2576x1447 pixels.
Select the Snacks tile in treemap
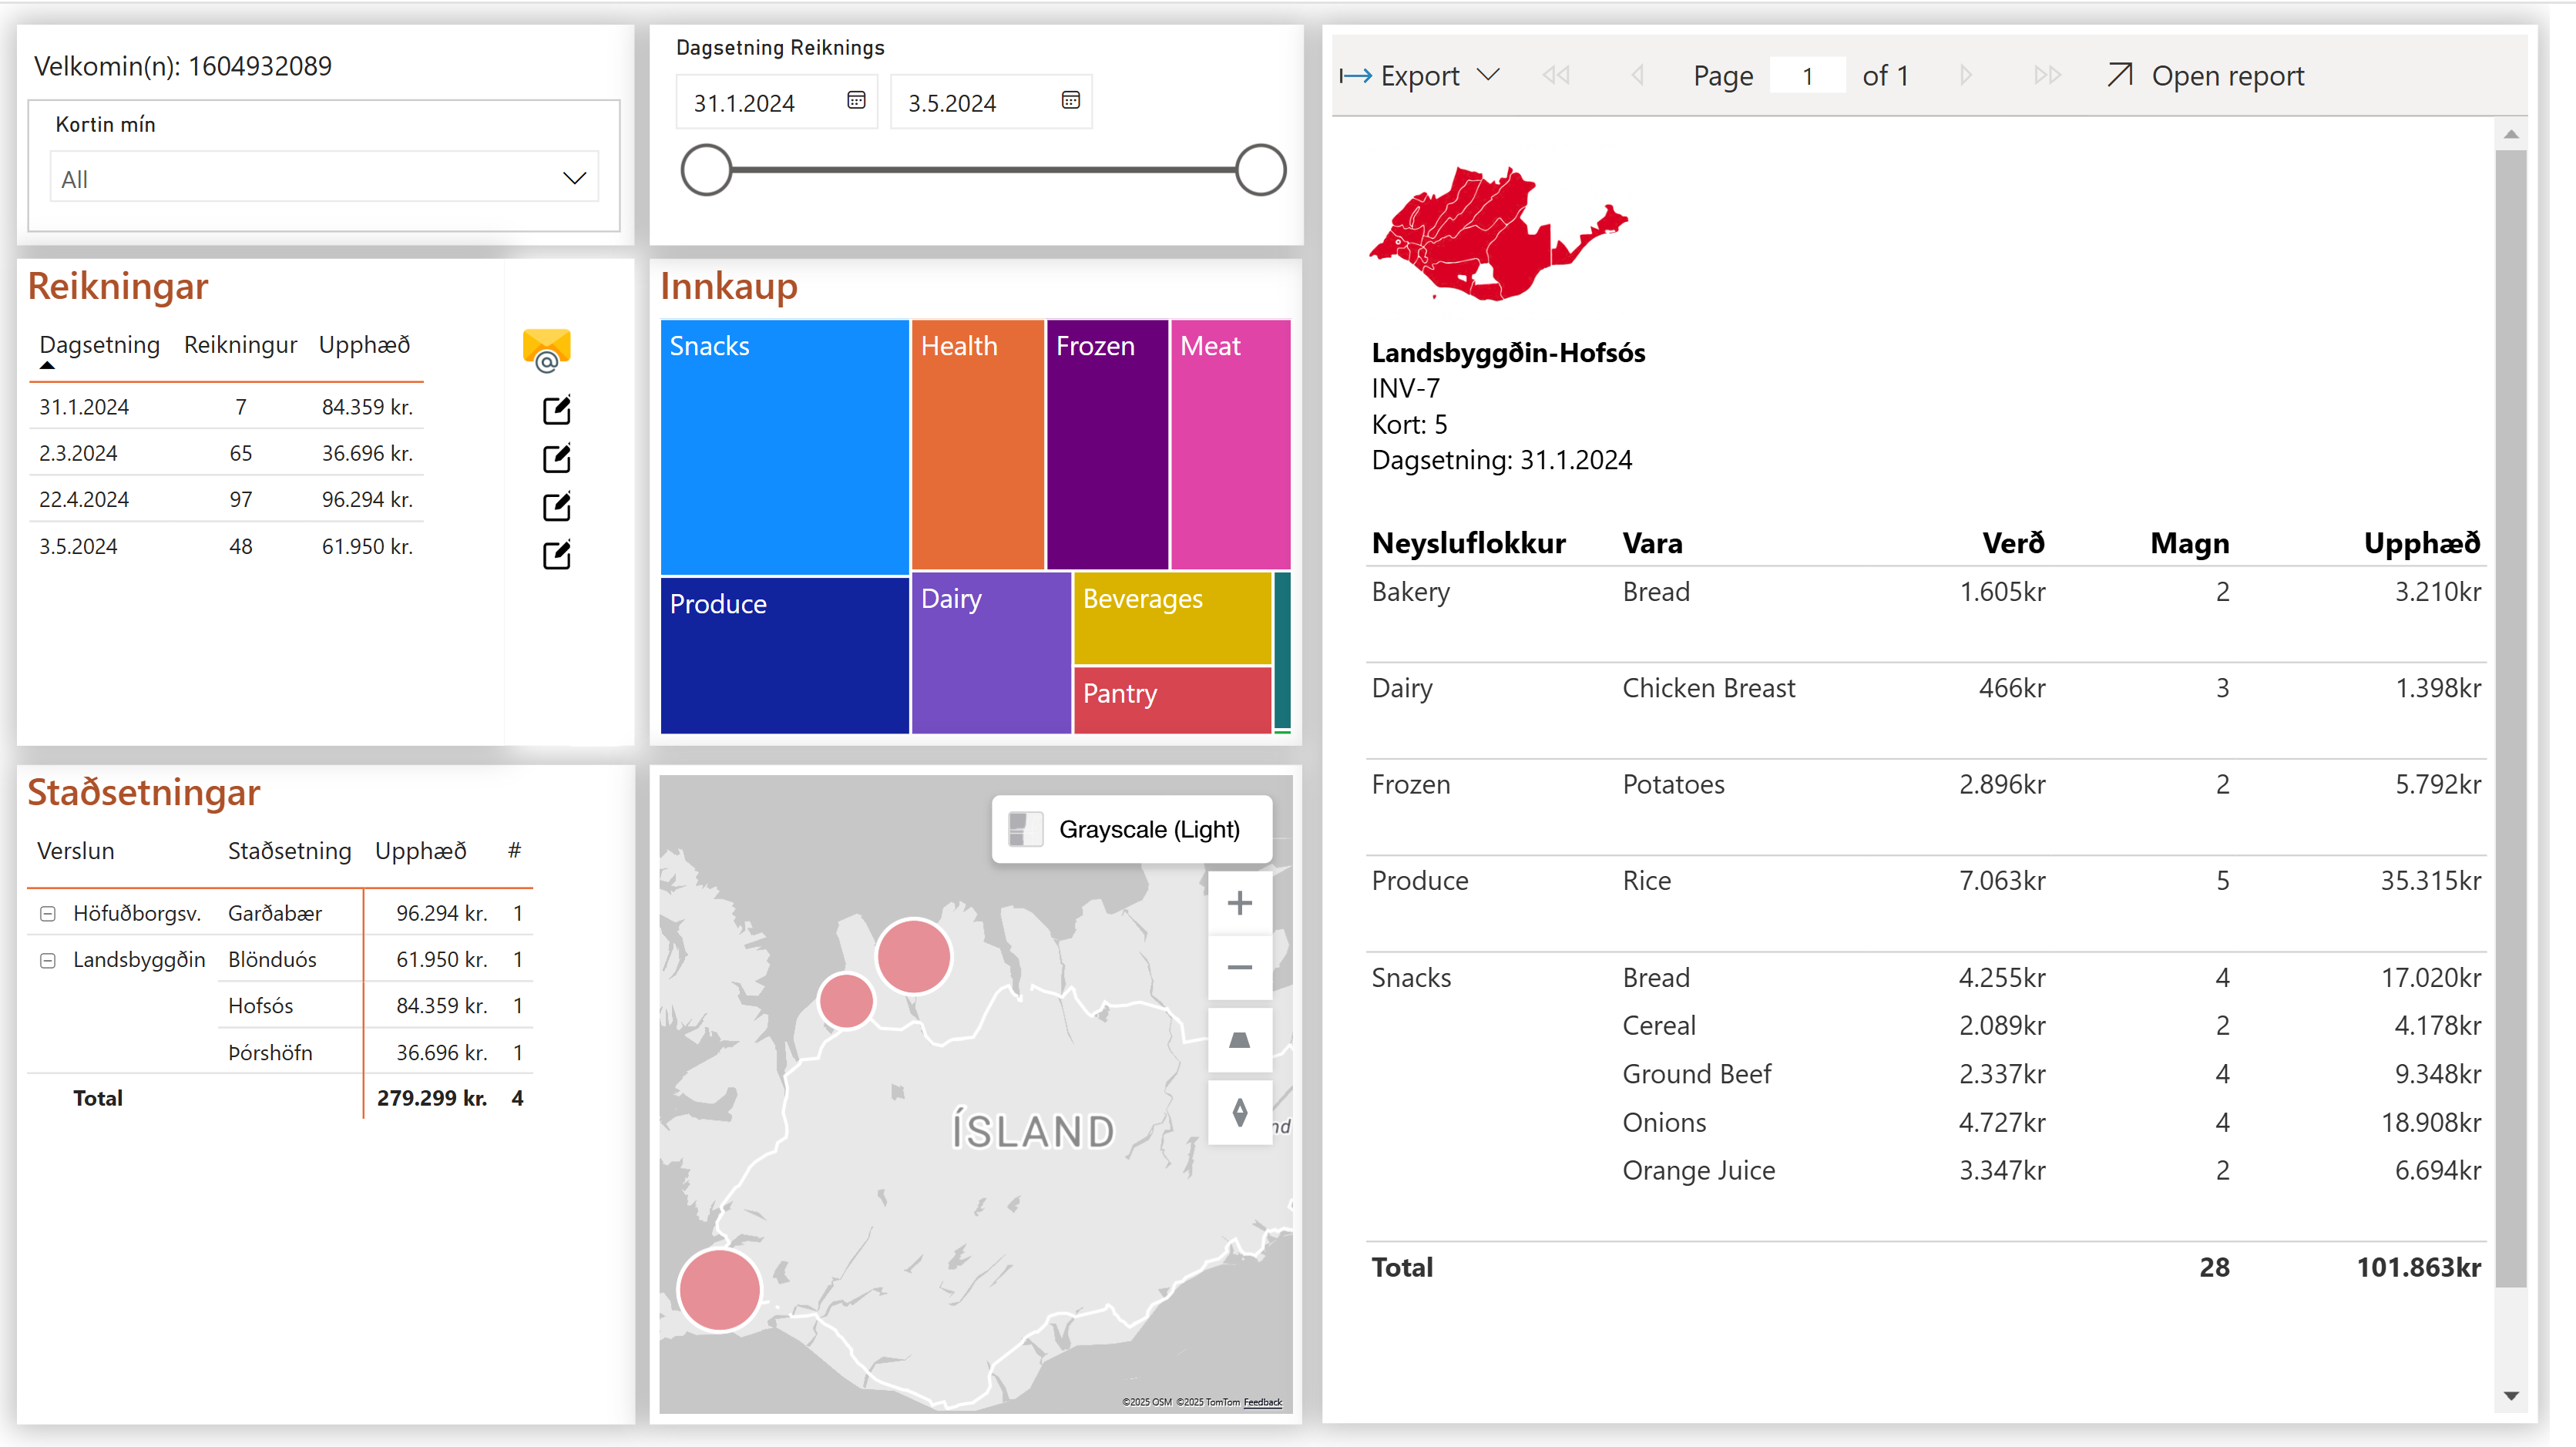[x=784, y=447]
